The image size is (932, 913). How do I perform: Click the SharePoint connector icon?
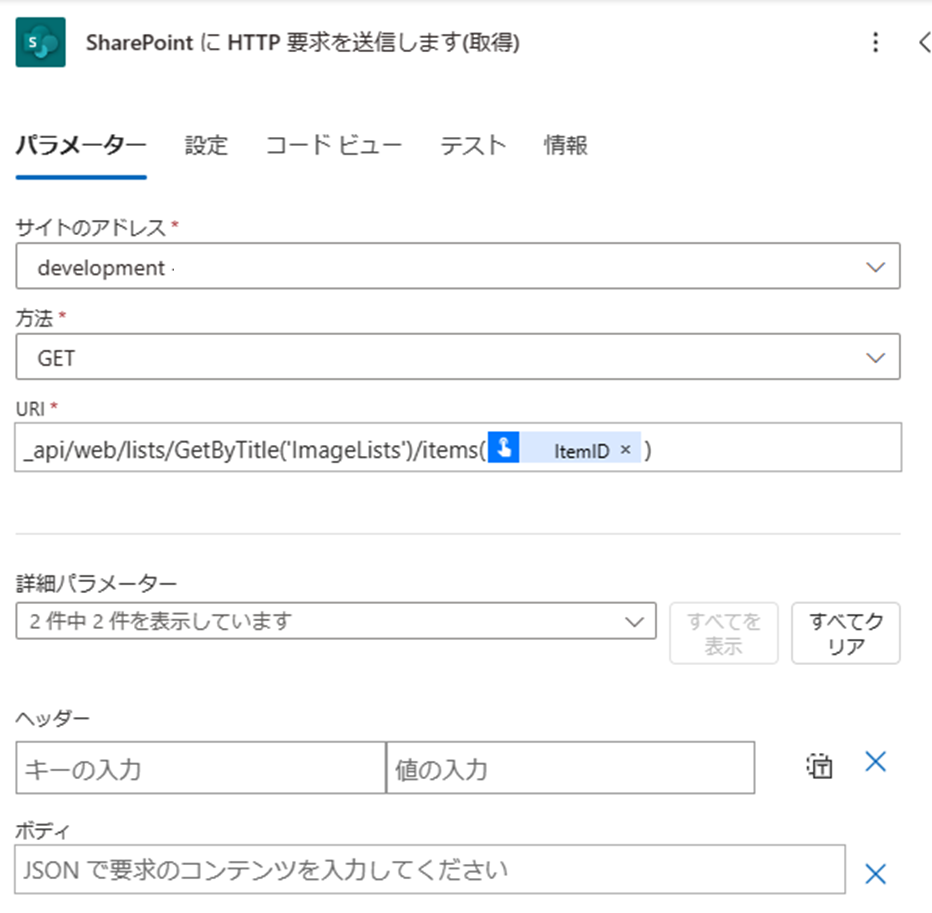point(40,42)
